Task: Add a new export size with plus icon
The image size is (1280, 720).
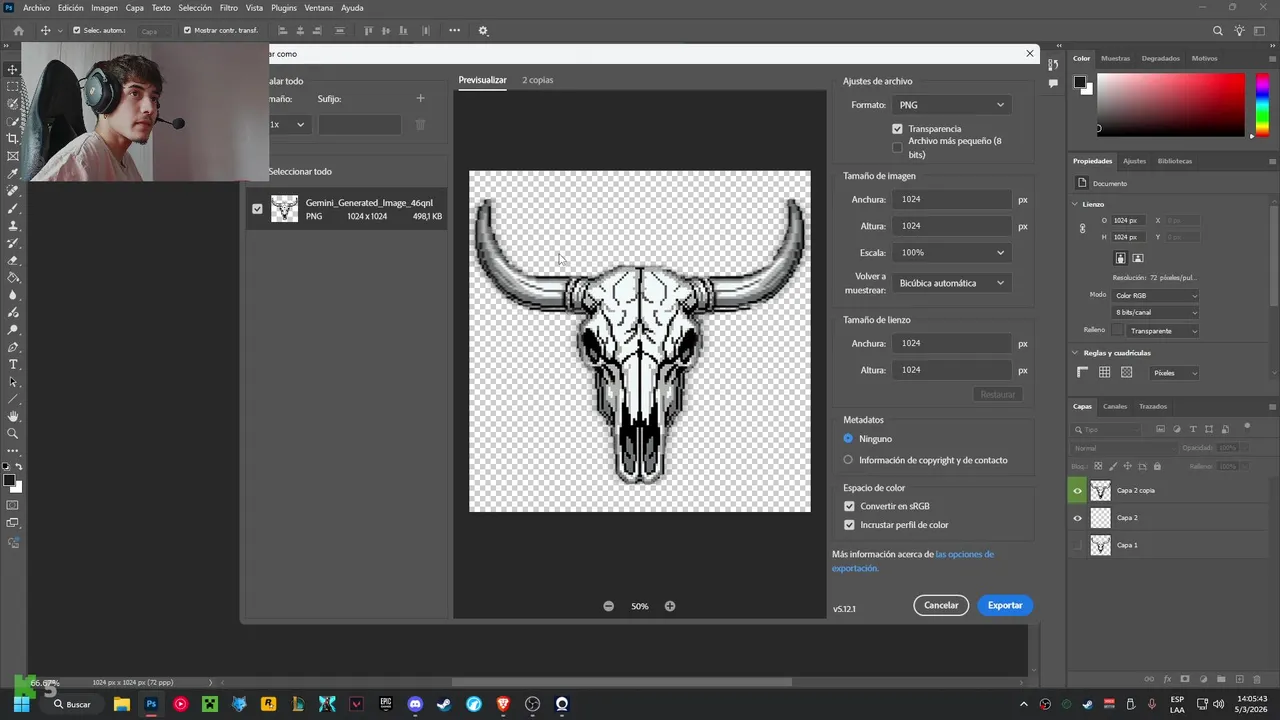Action: (x=420, y=98)
